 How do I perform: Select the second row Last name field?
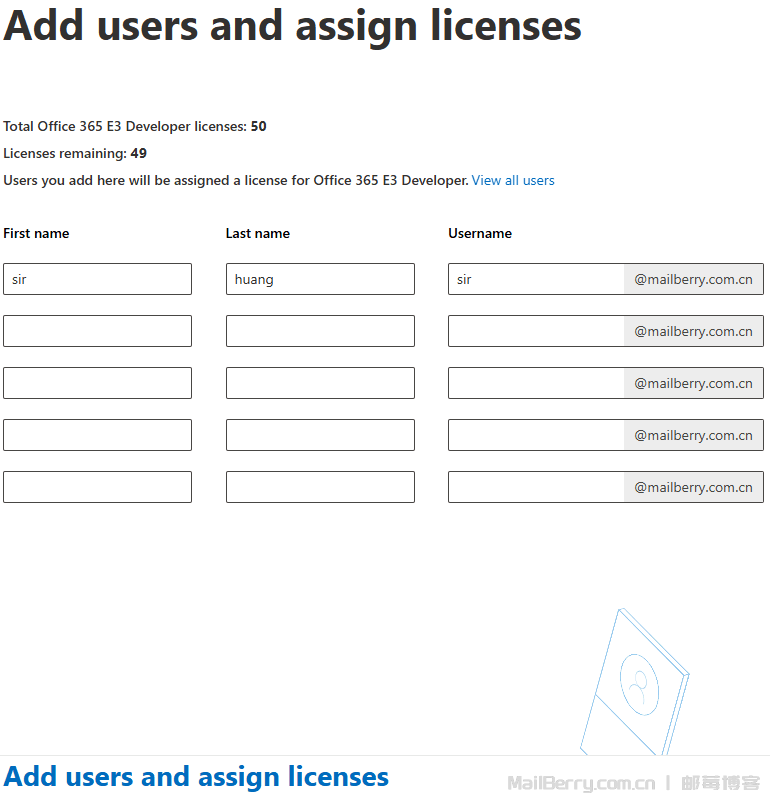point(320,331)
